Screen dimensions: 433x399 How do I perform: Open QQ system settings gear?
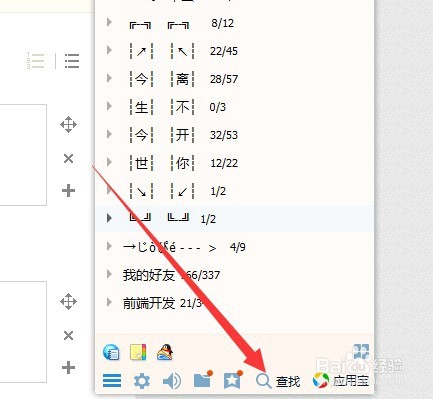(142, 381)
